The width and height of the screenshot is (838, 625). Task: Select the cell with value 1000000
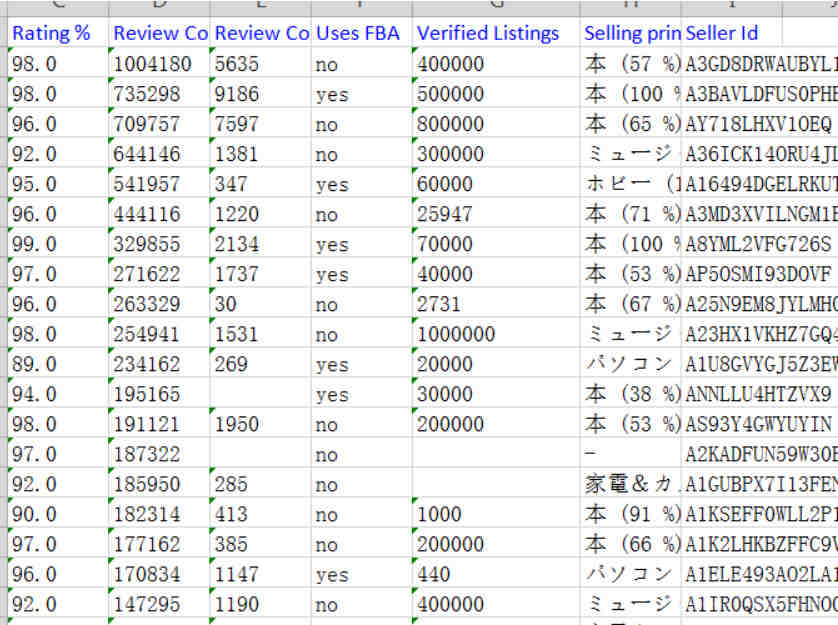click(x=456, y=334)
